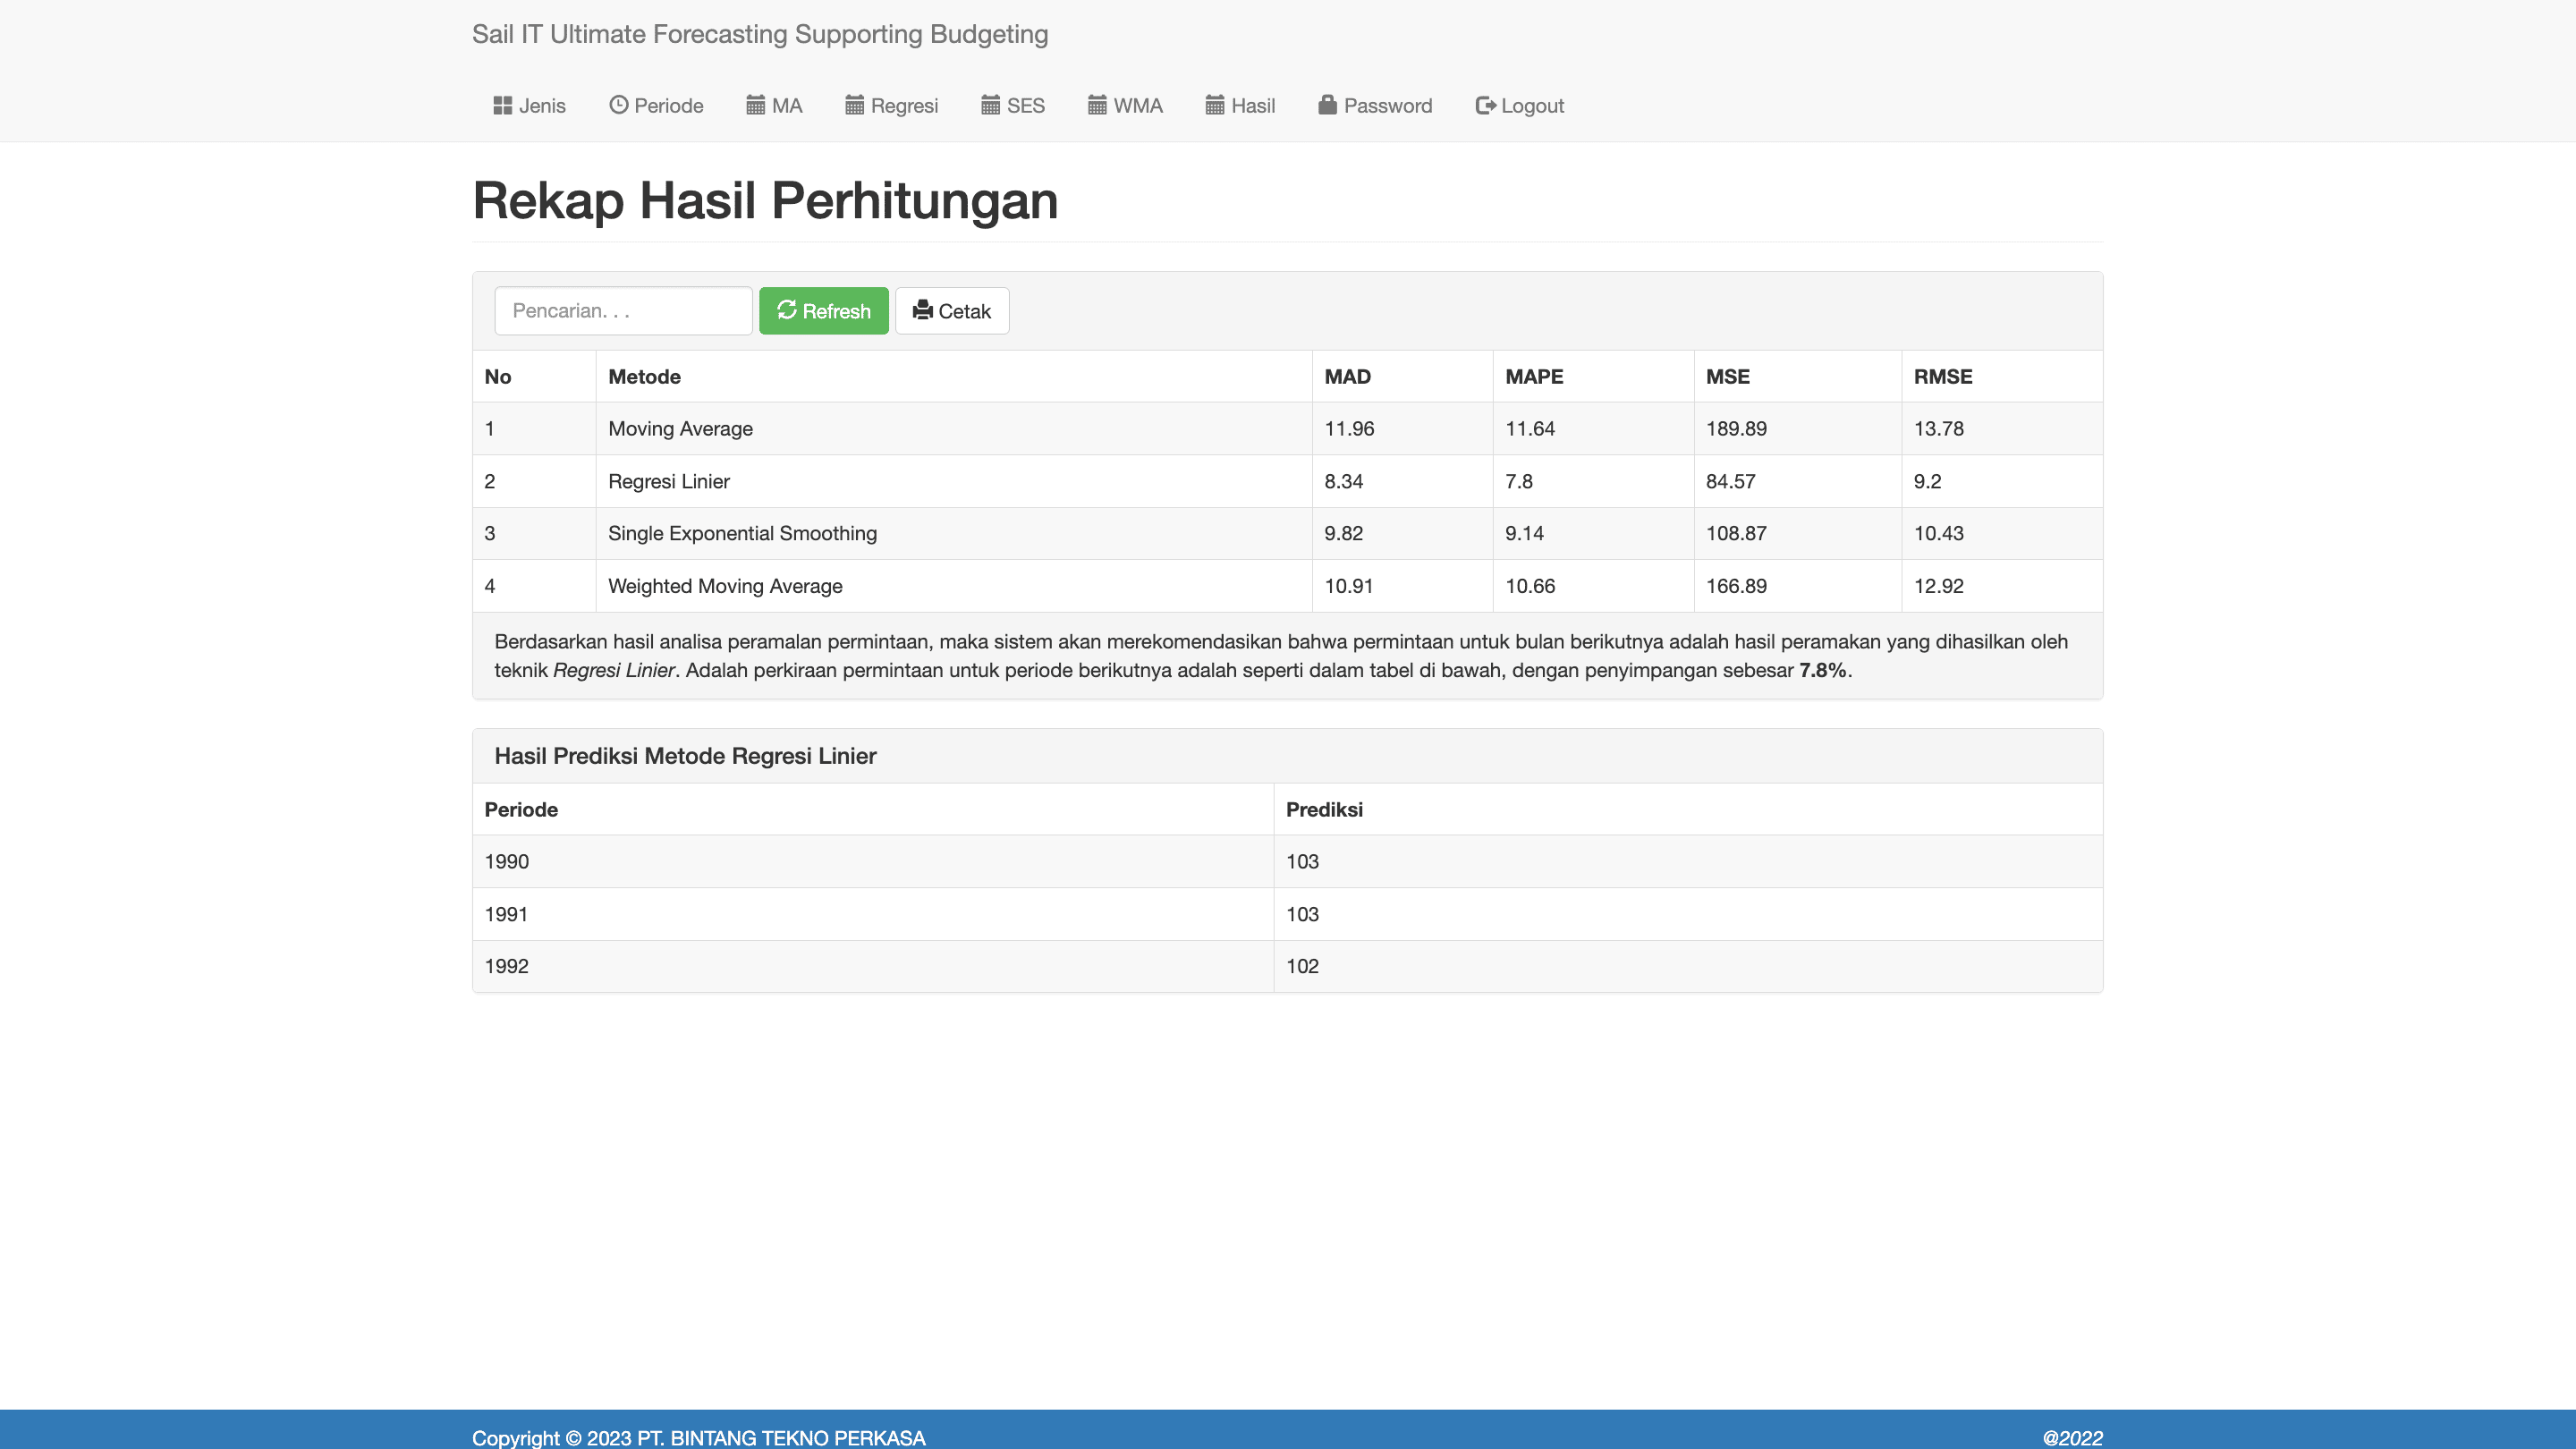
Task: Click the MAPE column header
Action: click(x=1534, y=377)
